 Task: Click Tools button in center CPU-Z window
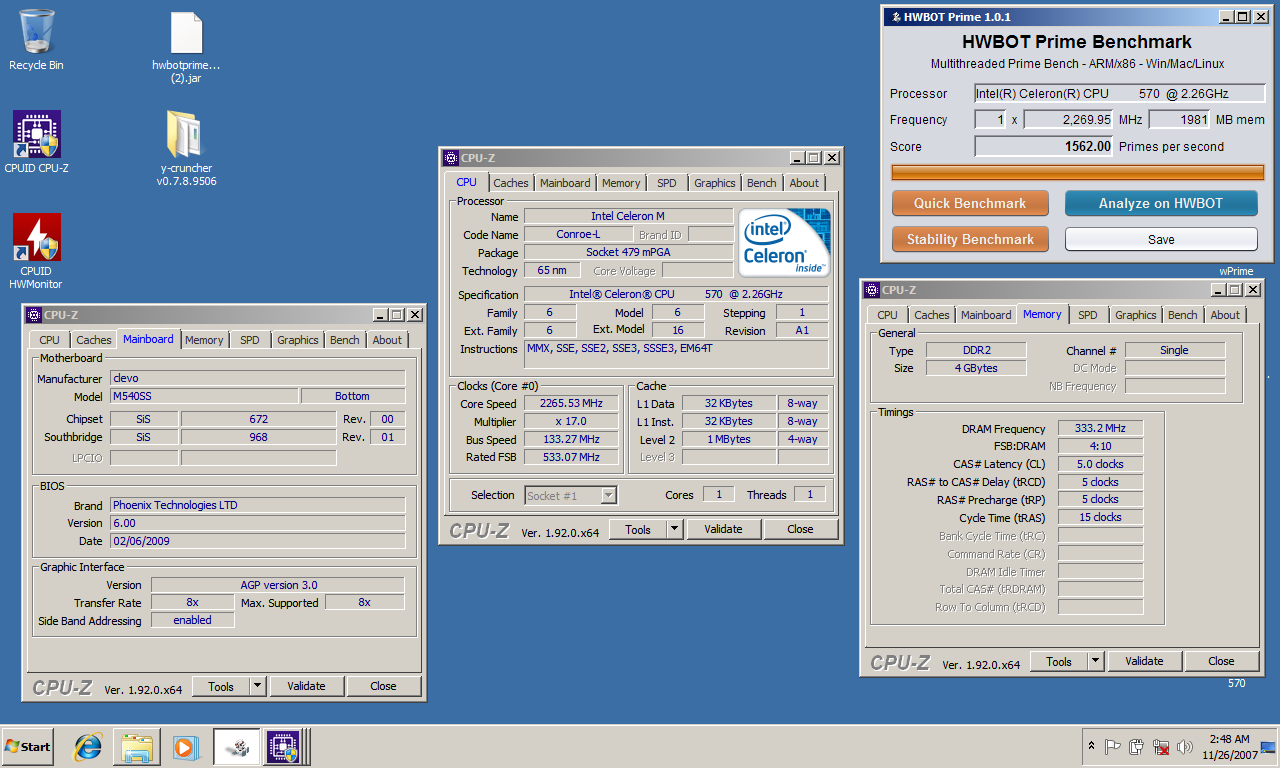pos(638,529)
